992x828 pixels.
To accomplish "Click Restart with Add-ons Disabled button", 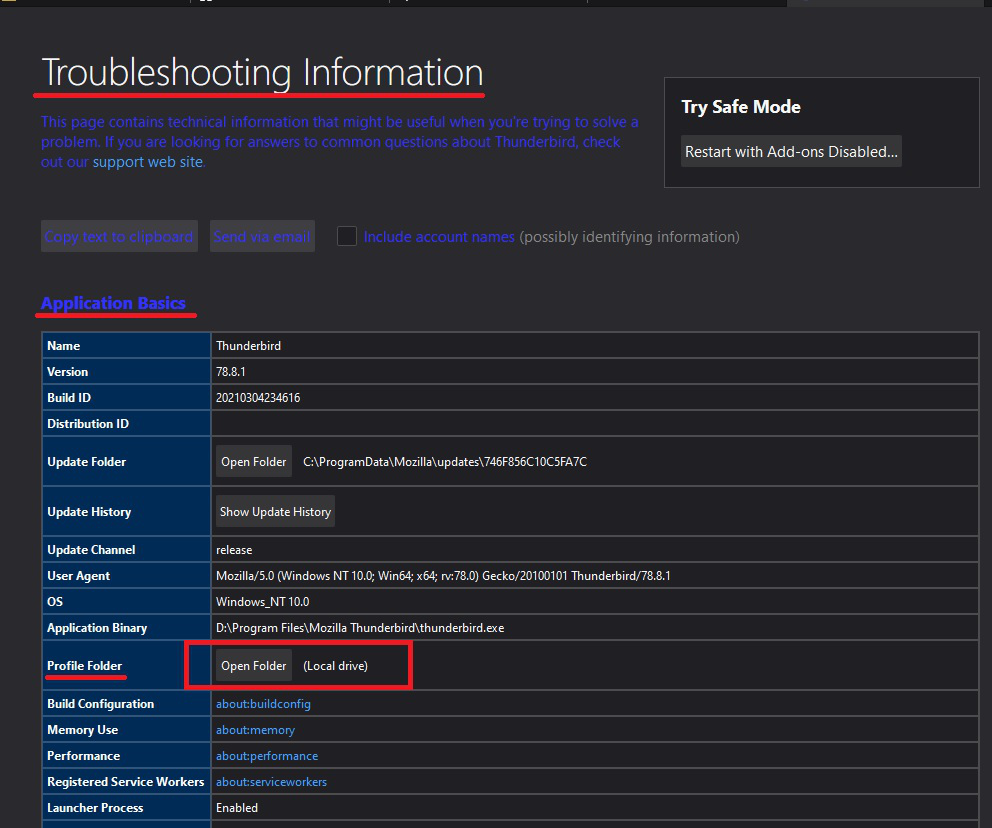I will pyautogui.click(x=791, y=152).
